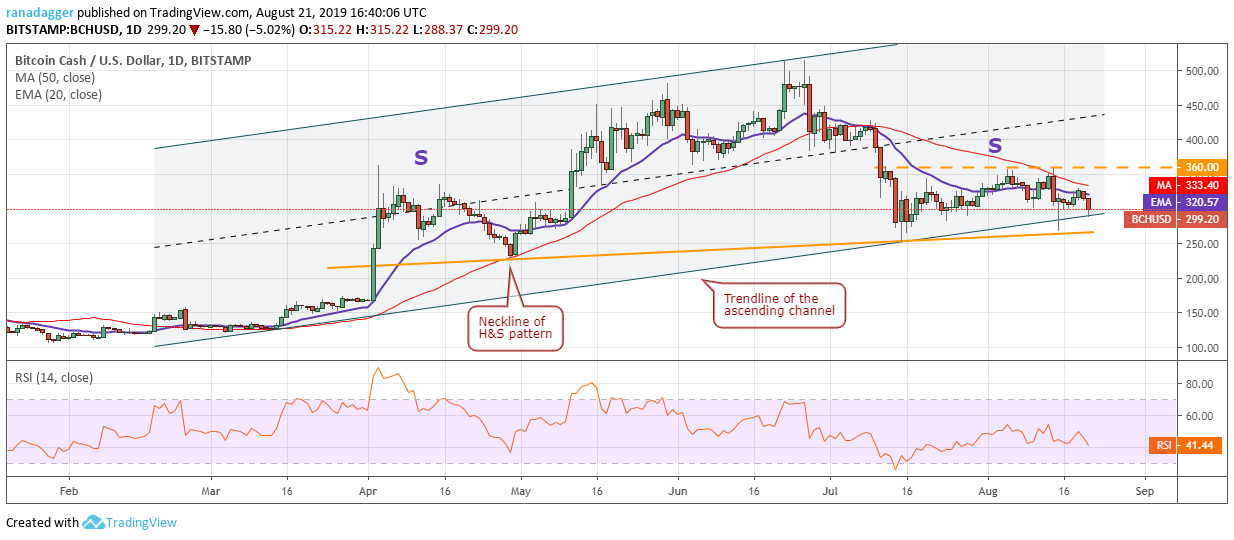The image size is (1234, 540).
Task: Click the 'Sep' date axis label
Action: coord(1146,492)
